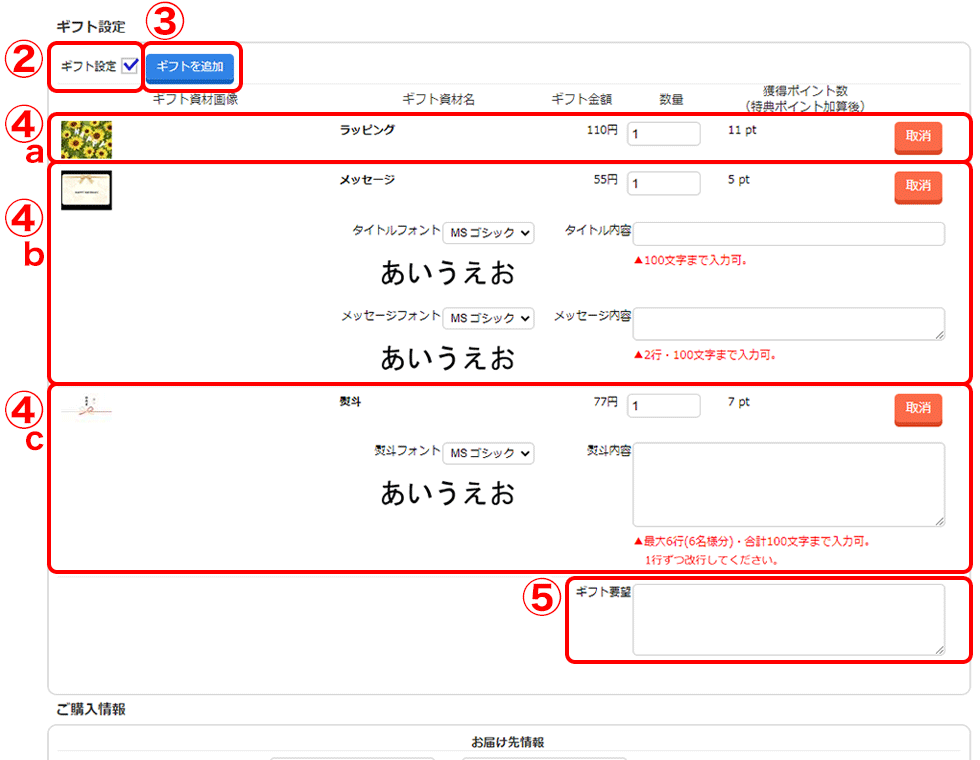Click the 熨斗 quantity field

coord(663,405)
